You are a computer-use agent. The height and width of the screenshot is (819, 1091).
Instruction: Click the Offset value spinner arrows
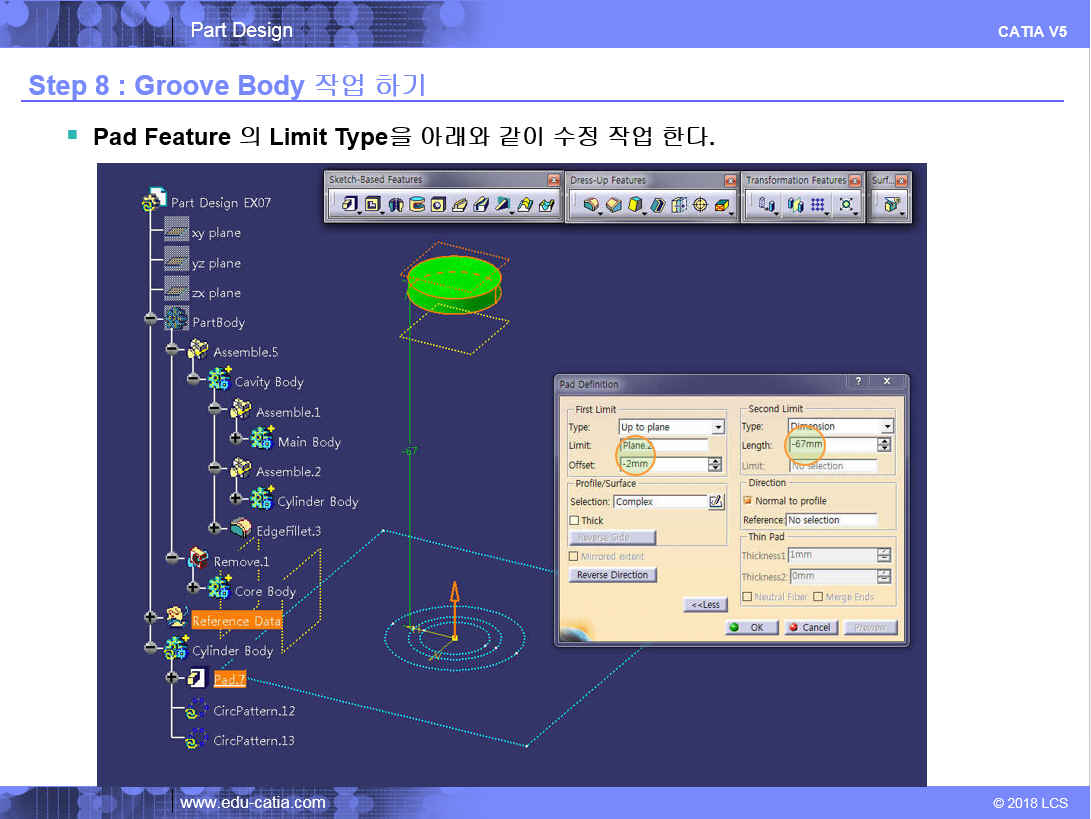[x=715, y=465]
